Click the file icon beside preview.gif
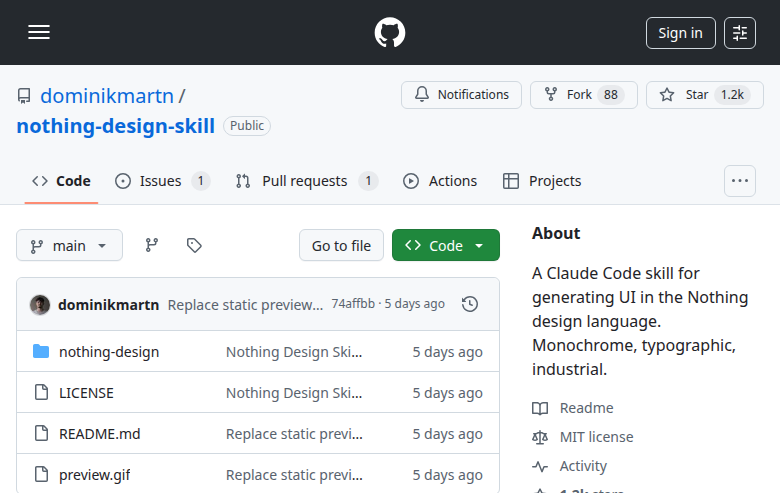The width and height of the screenshot is (780, 493). pyautogui.click(x=41, y=474)
